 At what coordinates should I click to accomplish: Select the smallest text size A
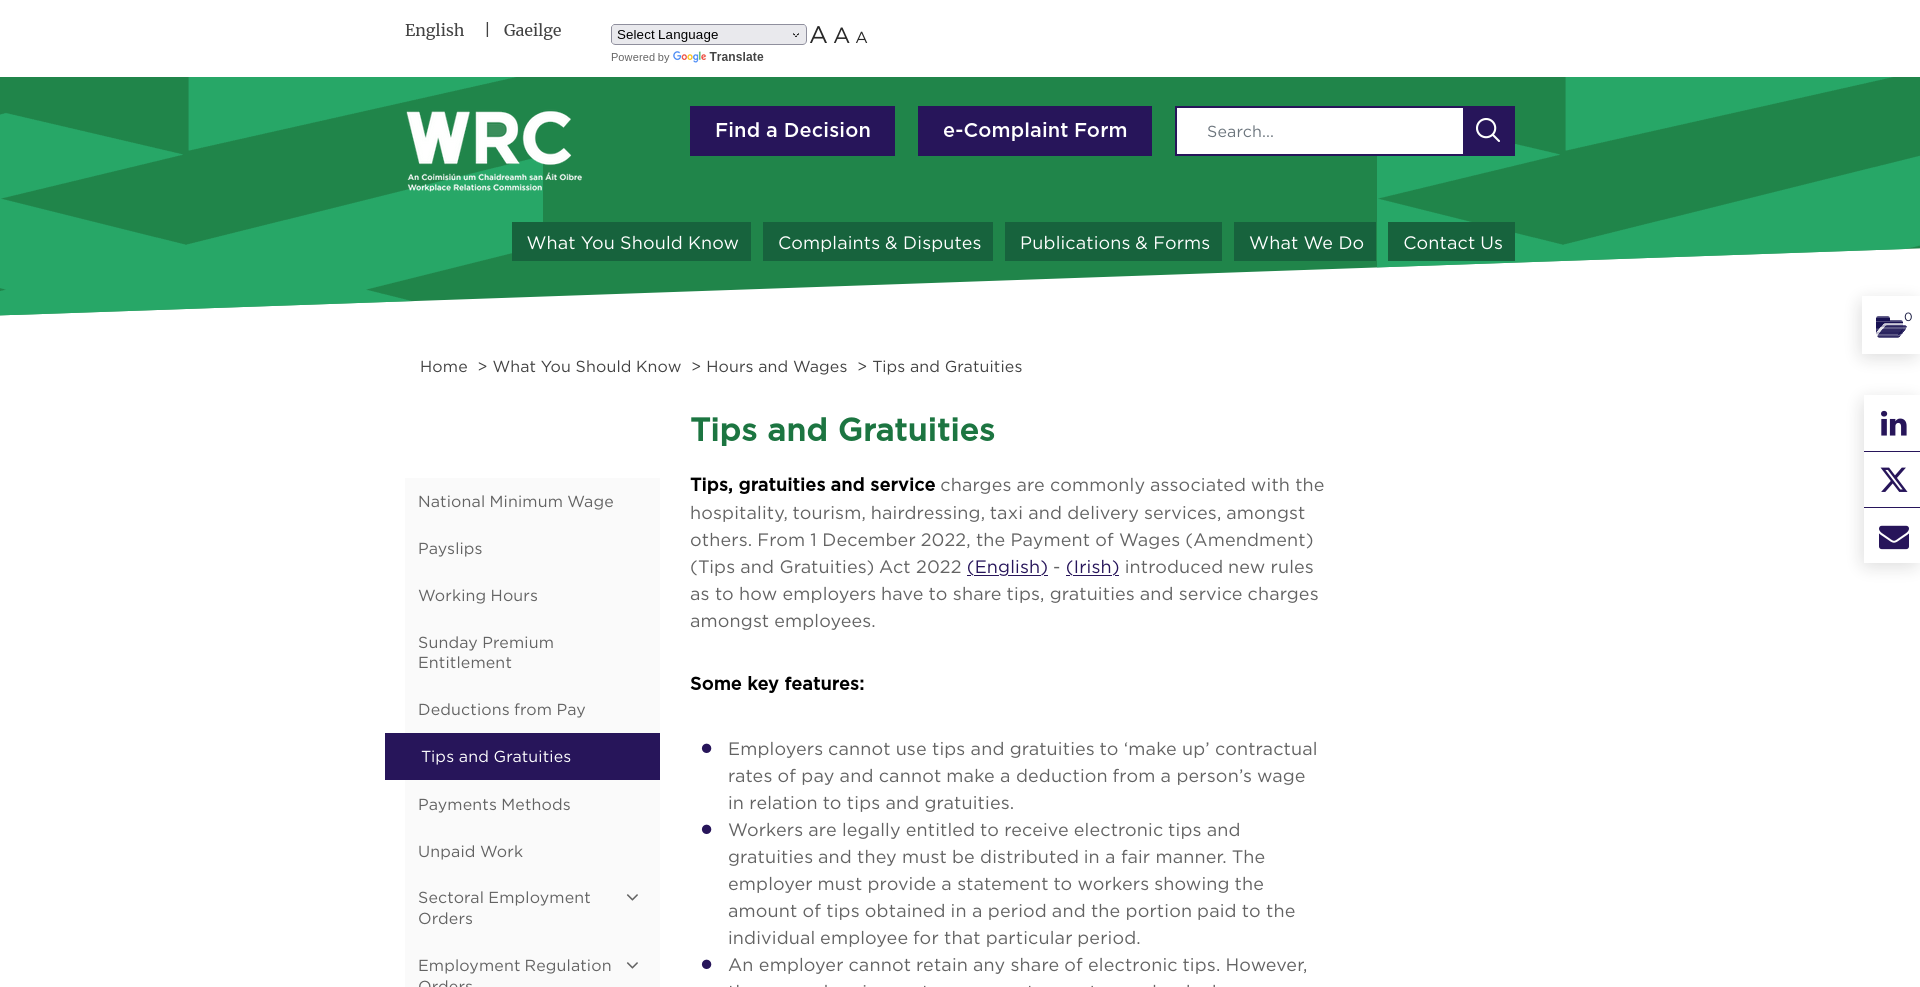861,38
